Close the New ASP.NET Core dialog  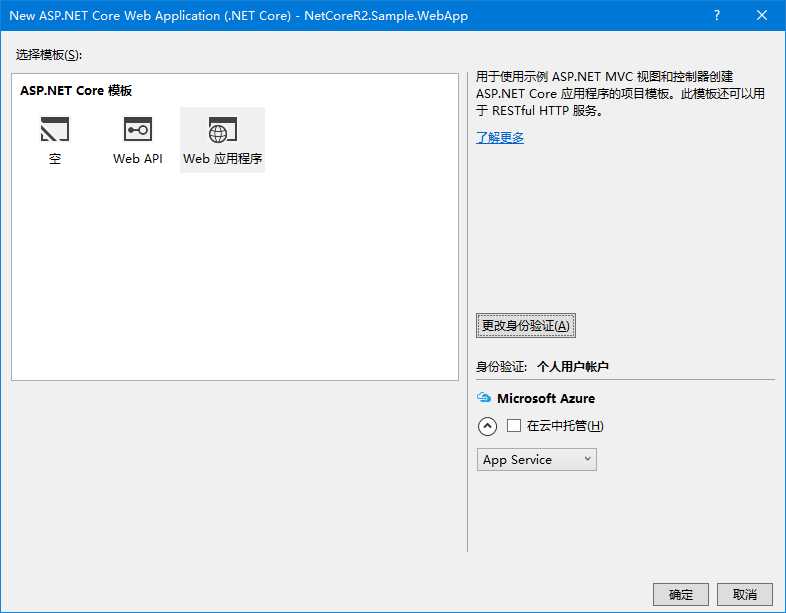[x=761, y=16]
